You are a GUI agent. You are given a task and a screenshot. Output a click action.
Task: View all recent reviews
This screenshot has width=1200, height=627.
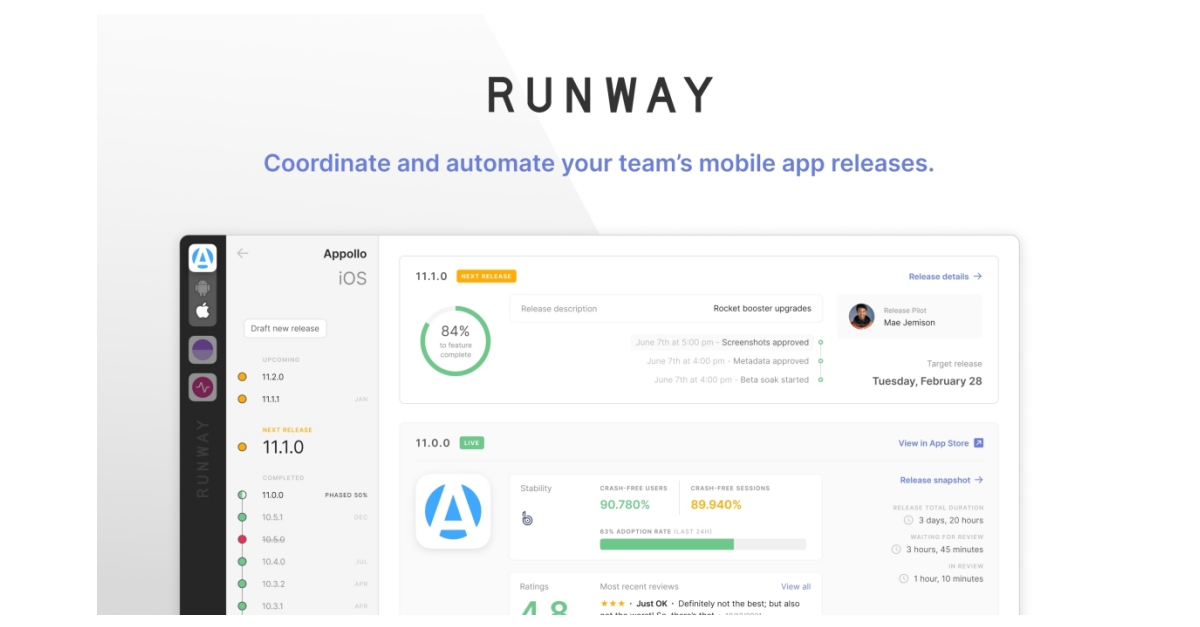point(794,586)
